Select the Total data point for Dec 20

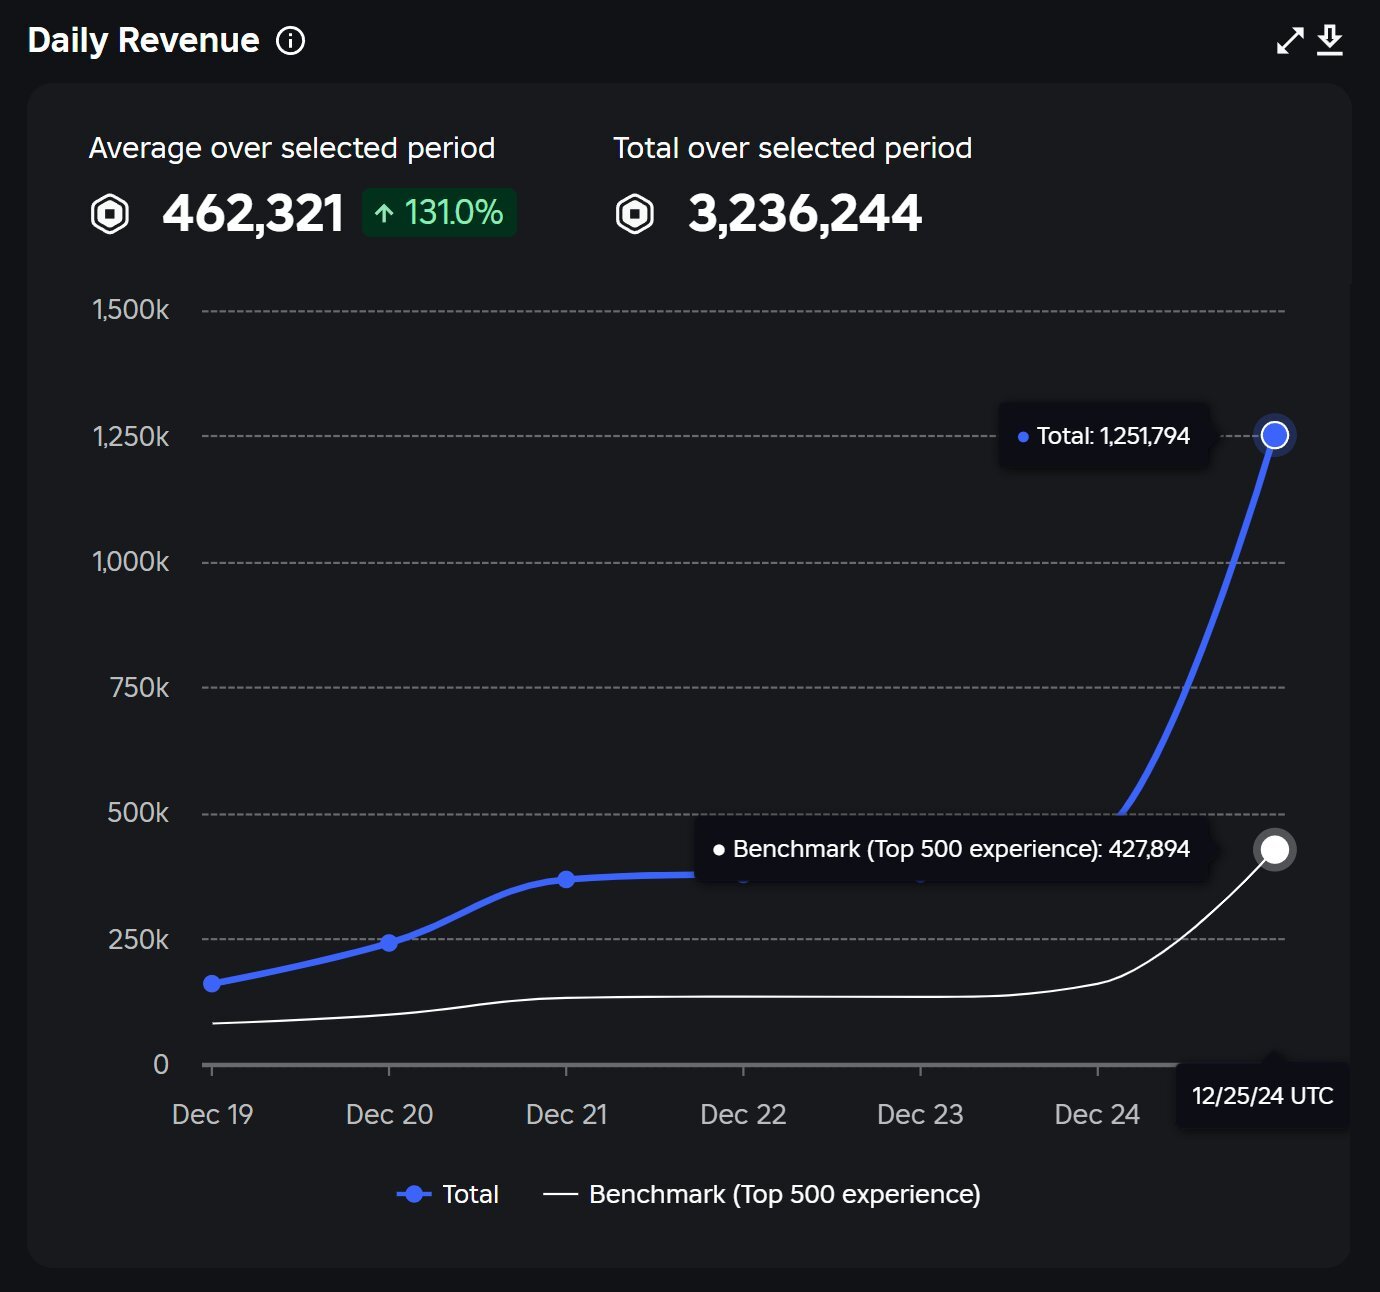click(x=389, y=943)
